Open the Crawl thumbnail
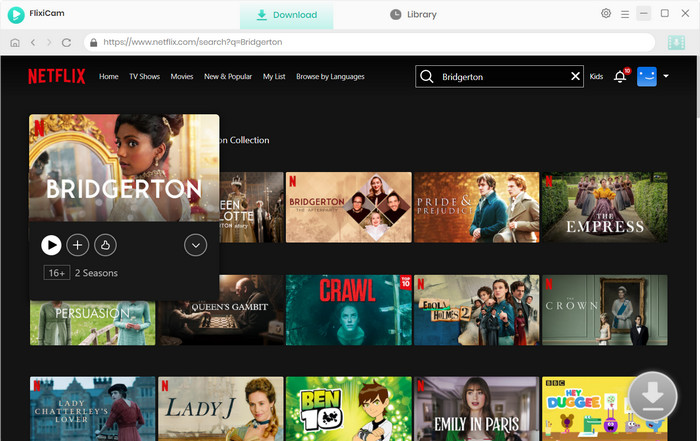The image size is (700, 441). [x=349, y=310]
